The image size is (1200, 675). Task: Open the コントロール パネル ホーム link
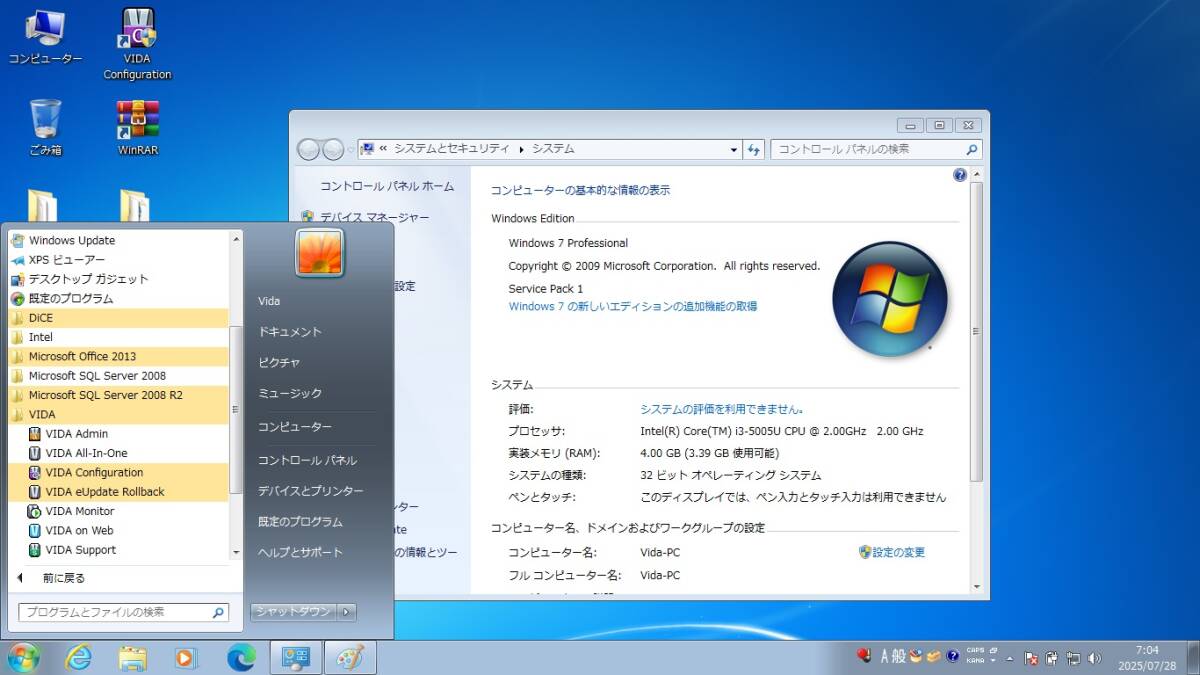[387, 186]
